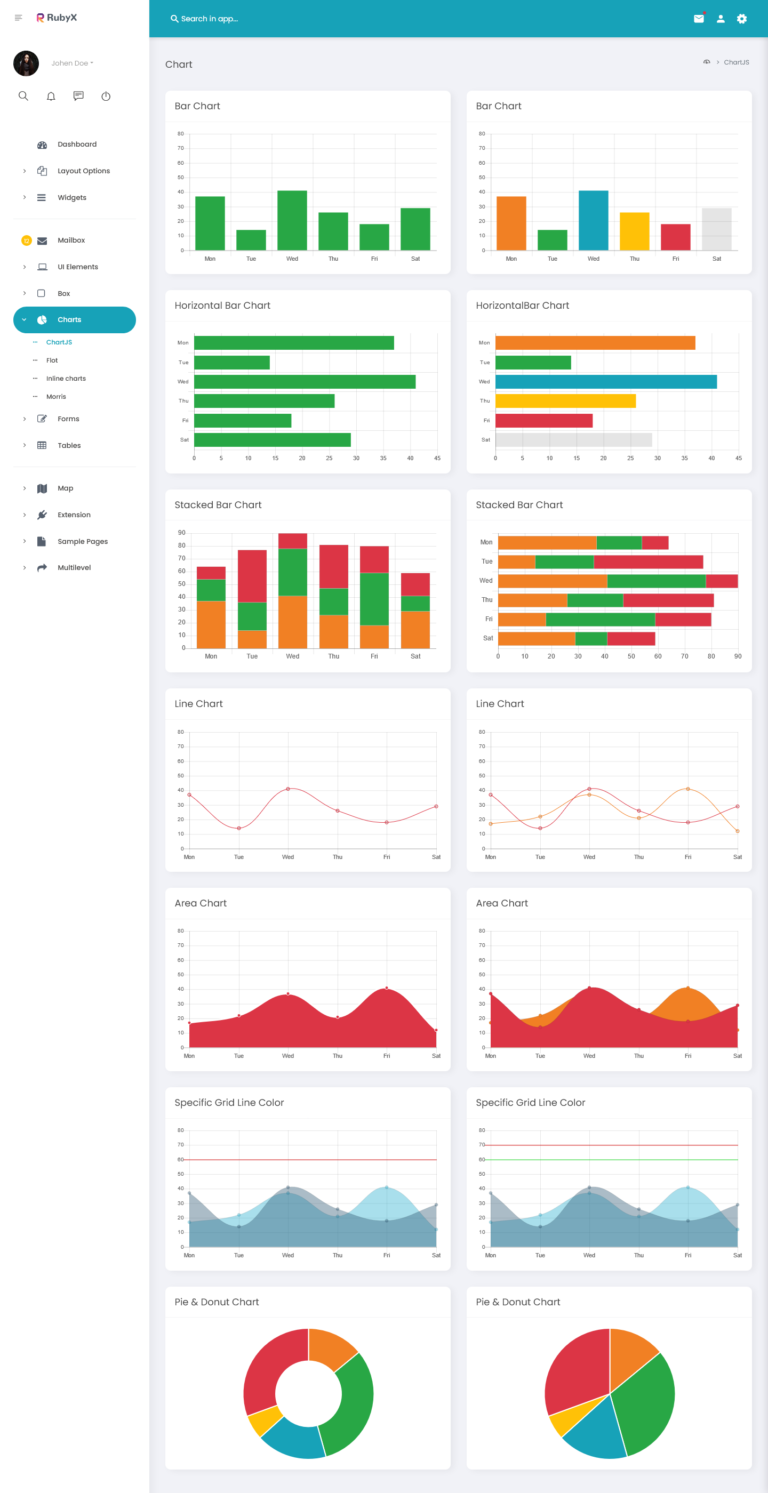Click Johen Doe's profile avatar picture
The image size is (768, 1493).
click(x=26, y=63)
